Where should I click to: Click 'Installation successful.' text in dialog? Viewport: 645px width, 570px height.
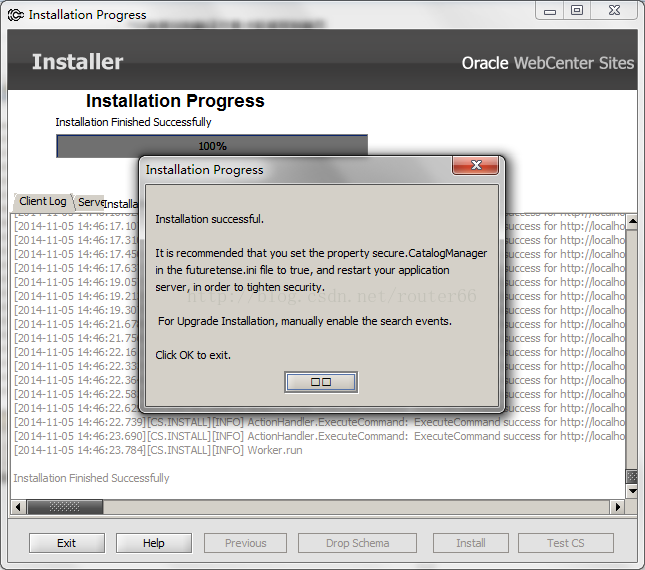(209, 219)
